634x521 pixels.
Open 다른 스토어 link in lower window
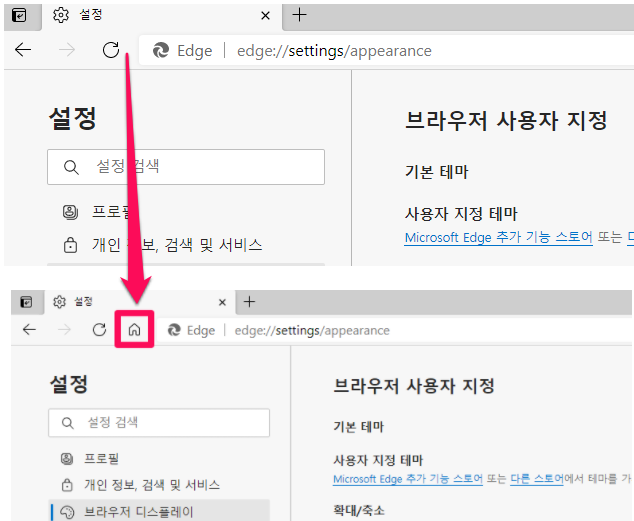pyautogui.click(x=537, y=479)
